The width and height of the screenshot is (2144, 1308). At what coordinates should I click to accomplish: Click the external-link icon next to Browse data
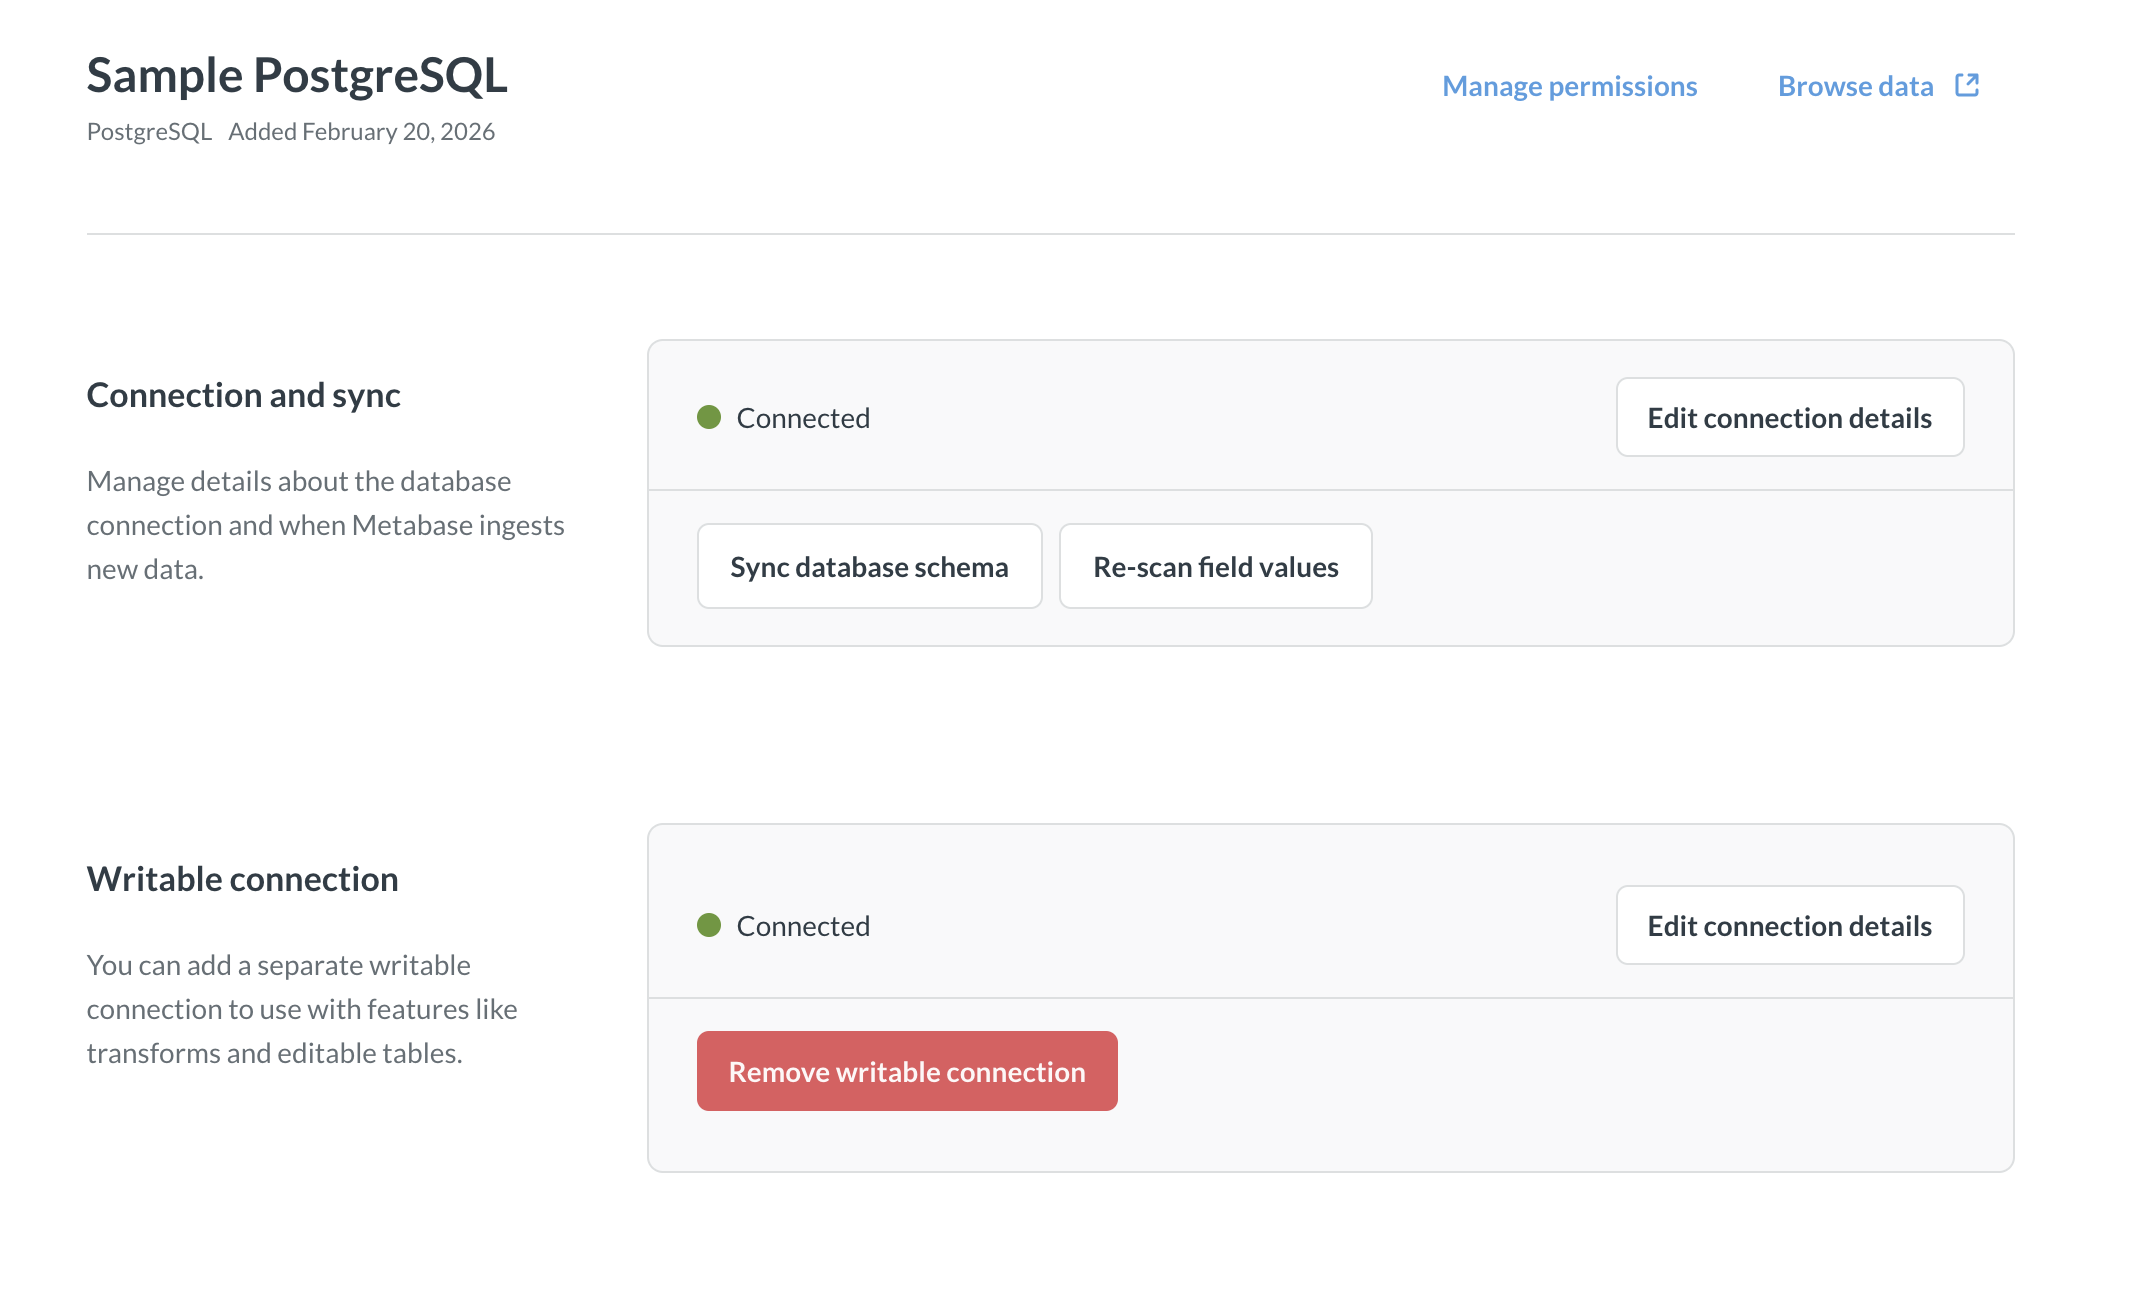tap(1966, 85)
